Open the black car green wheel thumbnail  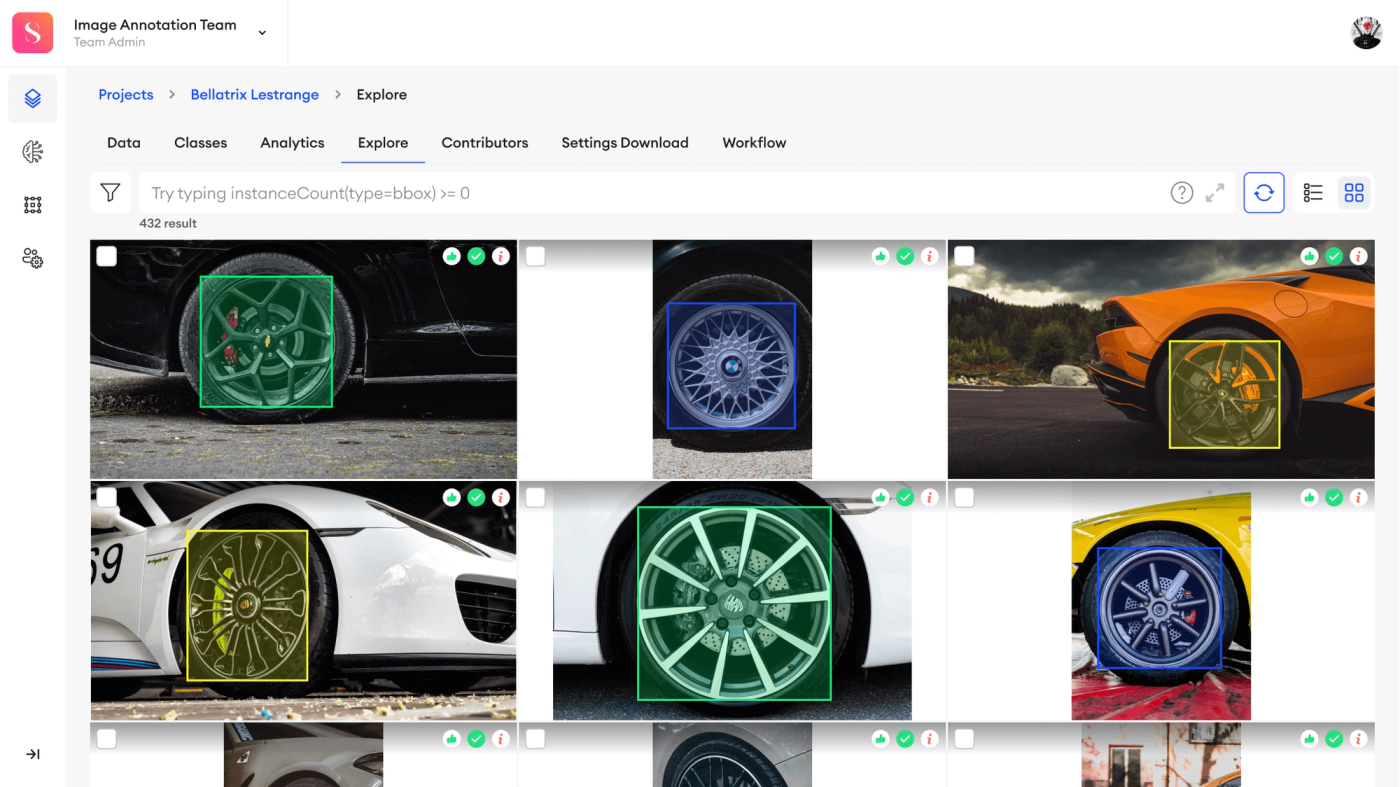point(304,359)
